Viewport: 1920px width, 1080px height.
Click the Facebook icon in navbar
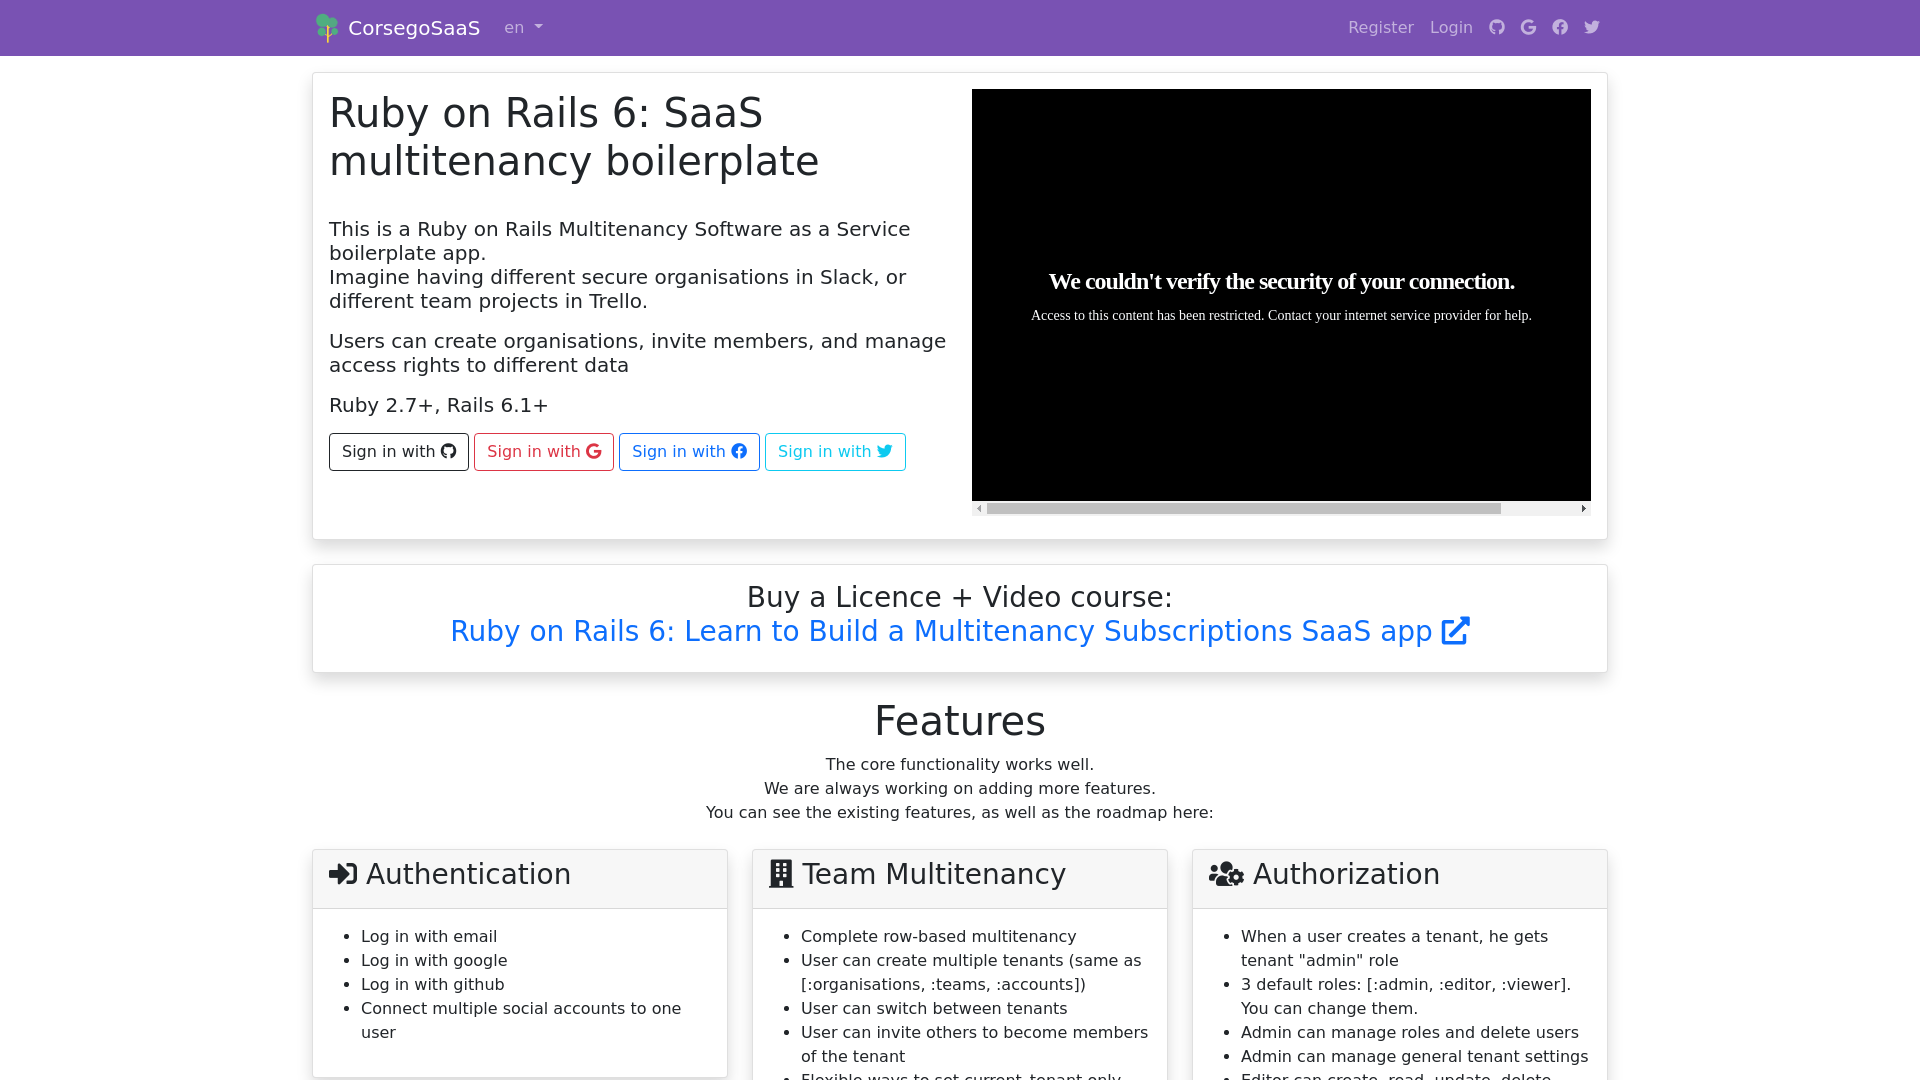[1560, 27]
